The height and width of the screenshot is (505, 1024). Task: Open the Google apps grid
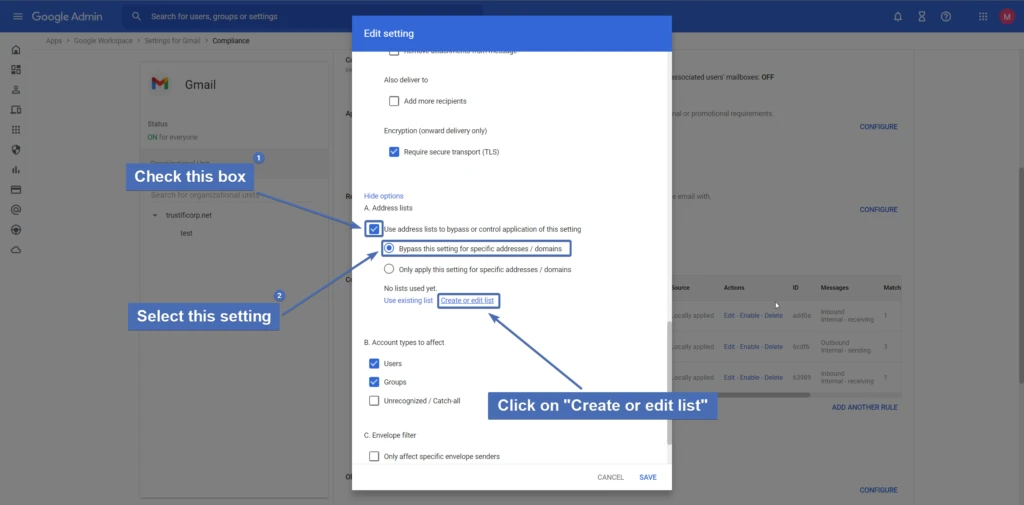pos(983,17)
